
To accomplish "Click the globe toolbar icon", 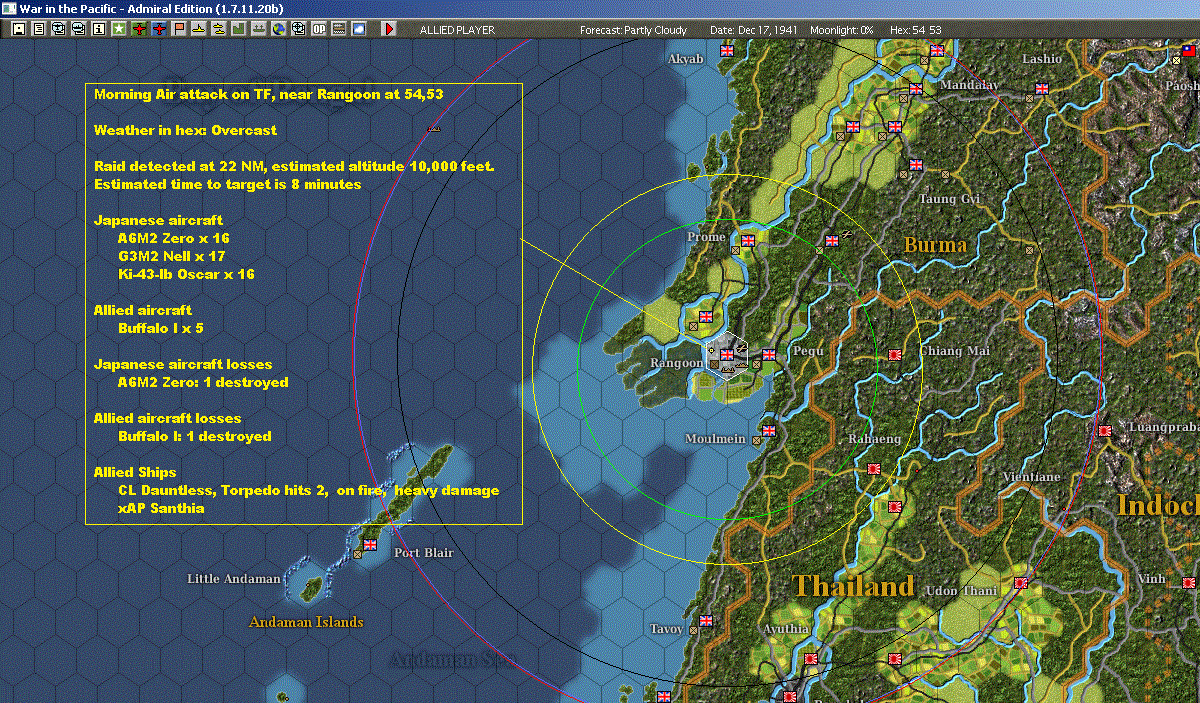I will click(x=279, y=29).
